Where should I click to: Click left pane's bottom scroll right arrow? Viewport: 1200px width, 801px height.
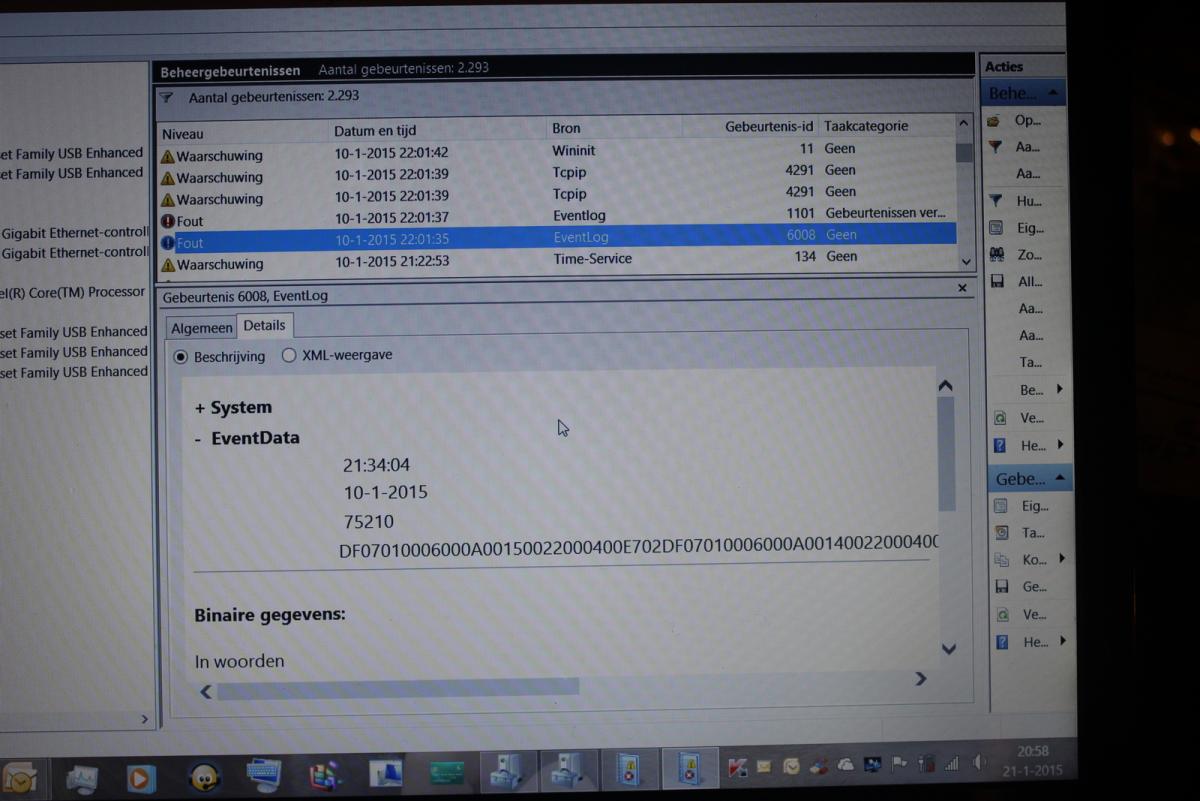tap(144, 719)
